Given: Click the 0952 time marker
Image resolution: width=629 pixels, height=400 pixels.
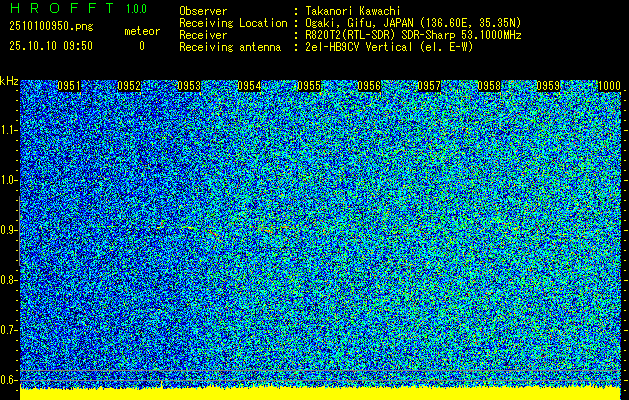Looking at the screenshot, I should coord(129,86).
